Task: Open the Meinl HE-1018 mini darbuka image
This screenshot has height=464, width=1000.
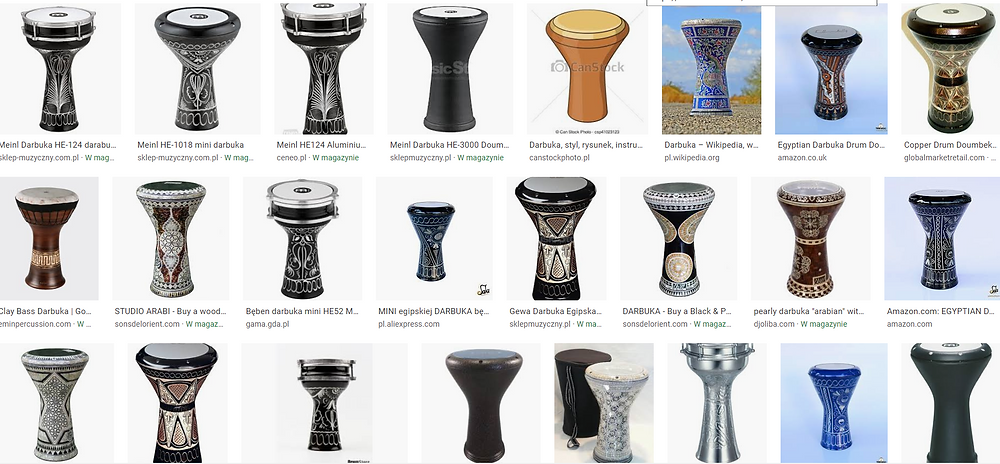Action: (197, 68)
